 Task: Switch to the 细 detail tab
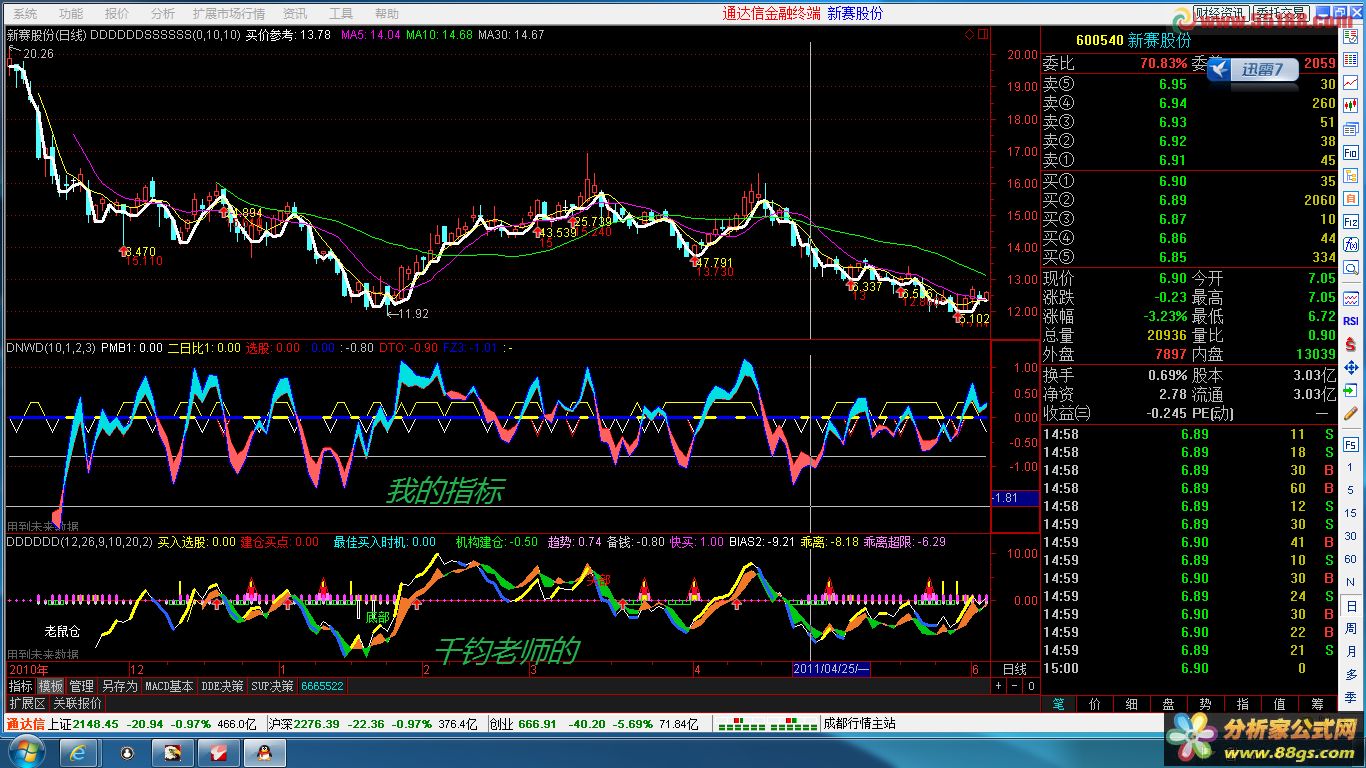(1132, 704)
